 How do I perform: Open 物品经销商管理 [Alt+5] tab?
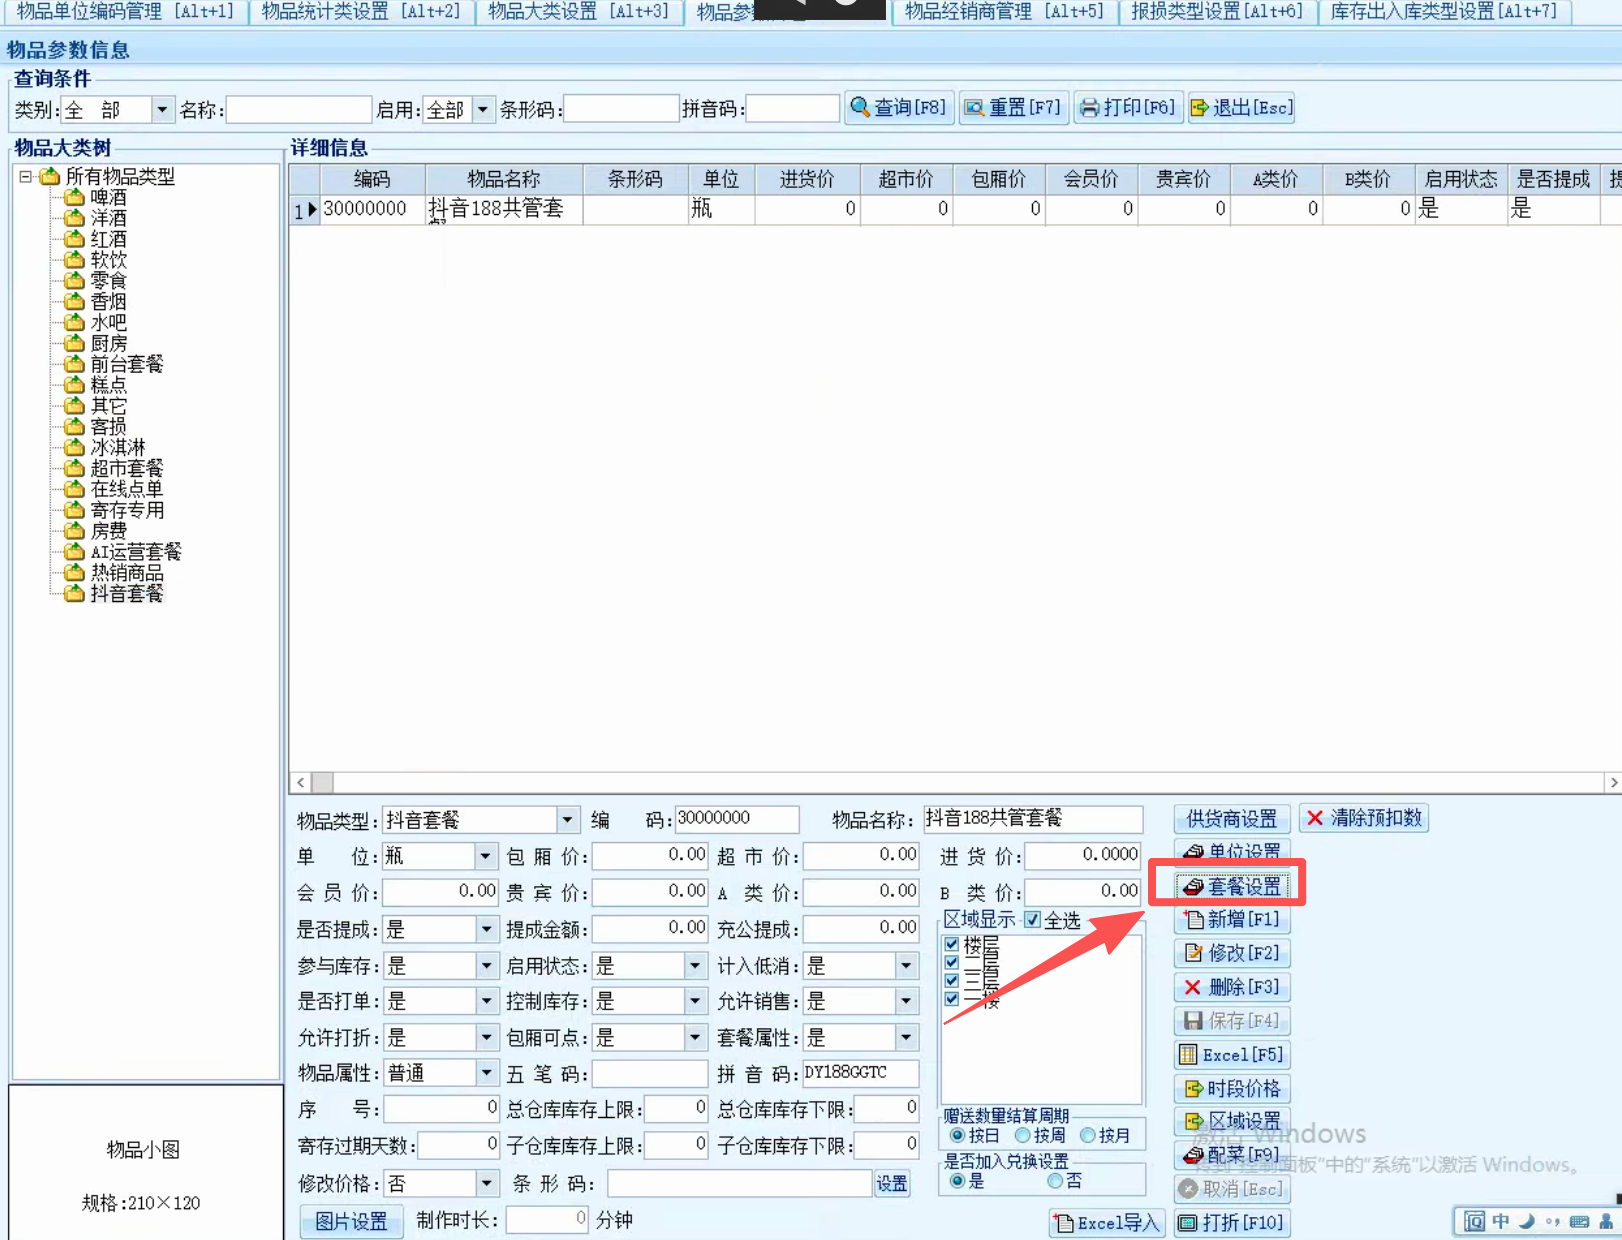click(1004, 11)
